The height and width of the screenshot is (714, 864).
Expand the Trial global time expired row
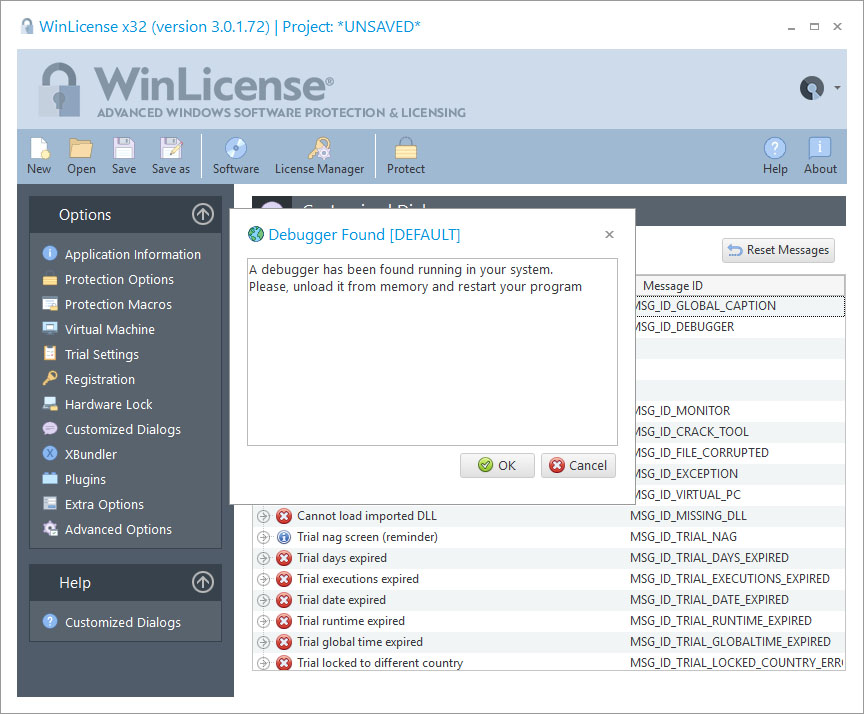tap(263, 642)
